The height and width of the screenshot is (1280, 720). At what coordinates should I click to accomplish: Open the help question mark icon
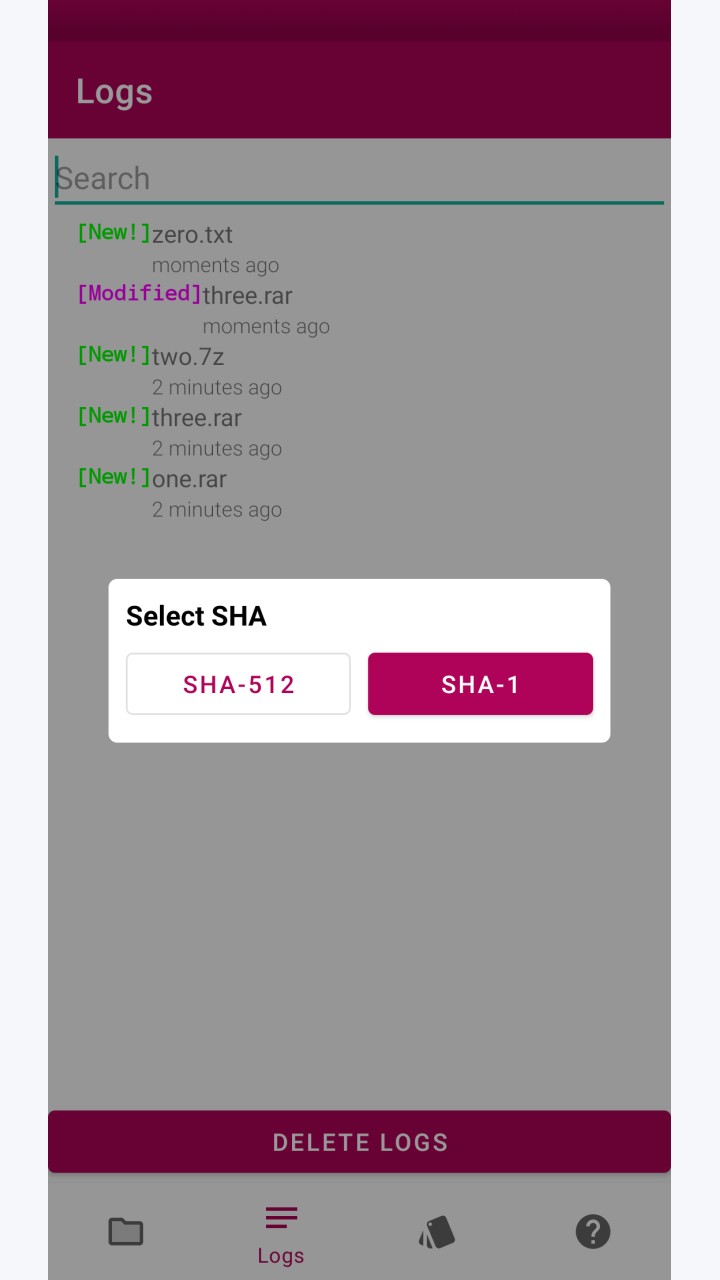tap(593, 1231)
